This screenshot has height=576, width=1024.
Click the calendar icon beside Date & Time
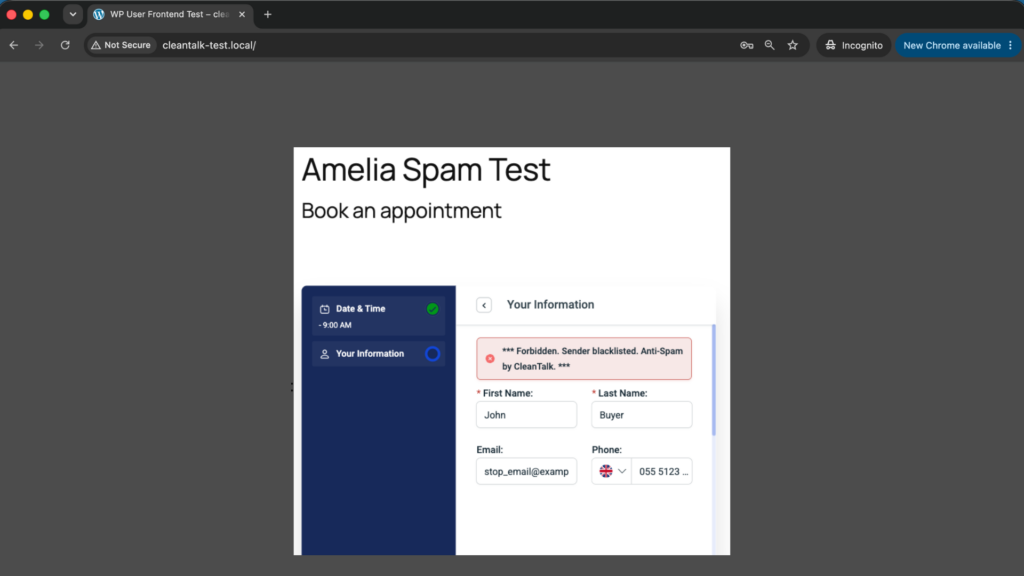pos(325,309)
